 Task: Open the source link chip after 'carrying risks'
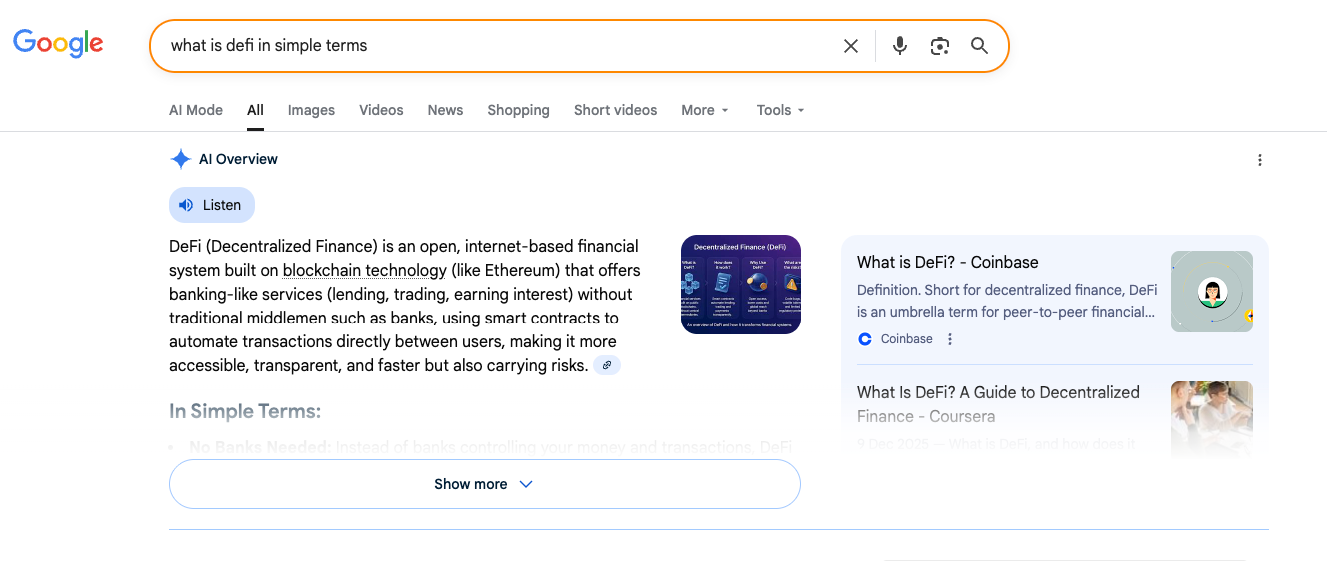click(607, 366)
